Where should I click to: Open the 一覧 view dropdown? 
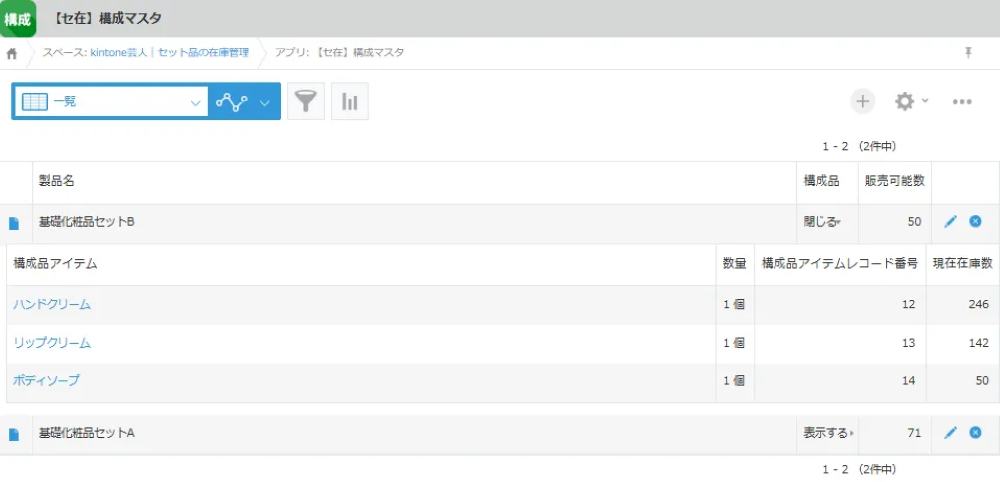(x=110, y=102)
